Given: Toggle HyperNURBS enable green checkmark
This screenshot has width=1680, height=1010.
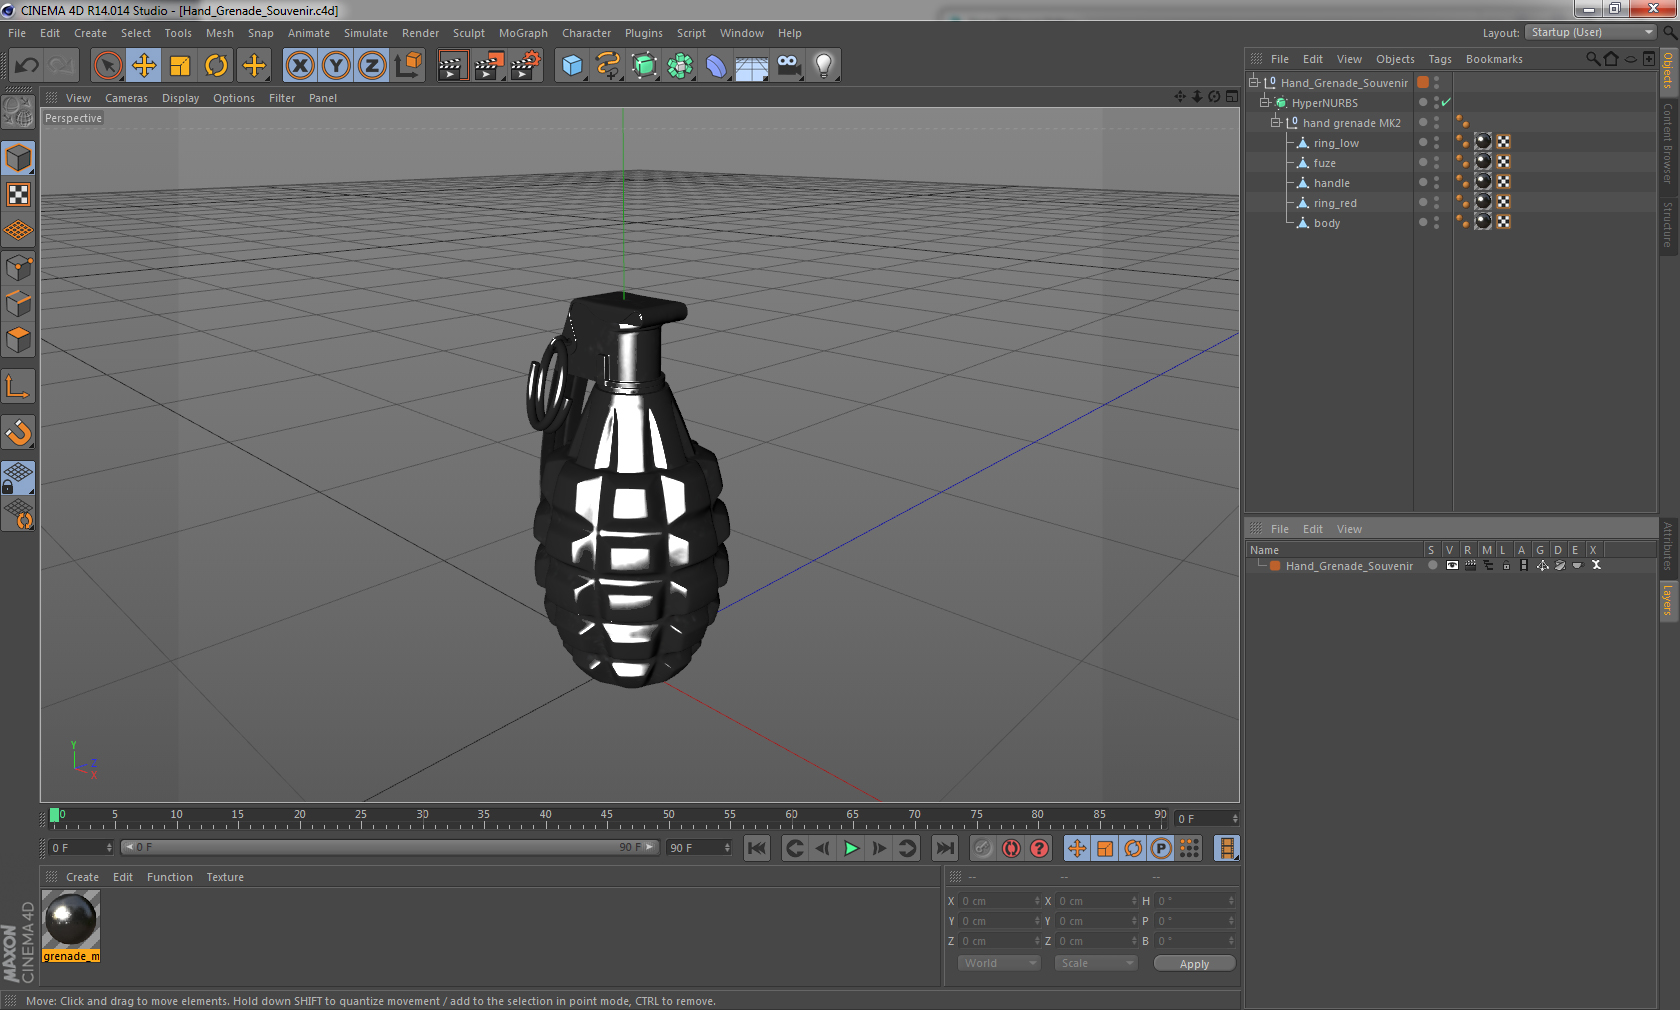Looking at the screenshot, I should pos(1446,102).
